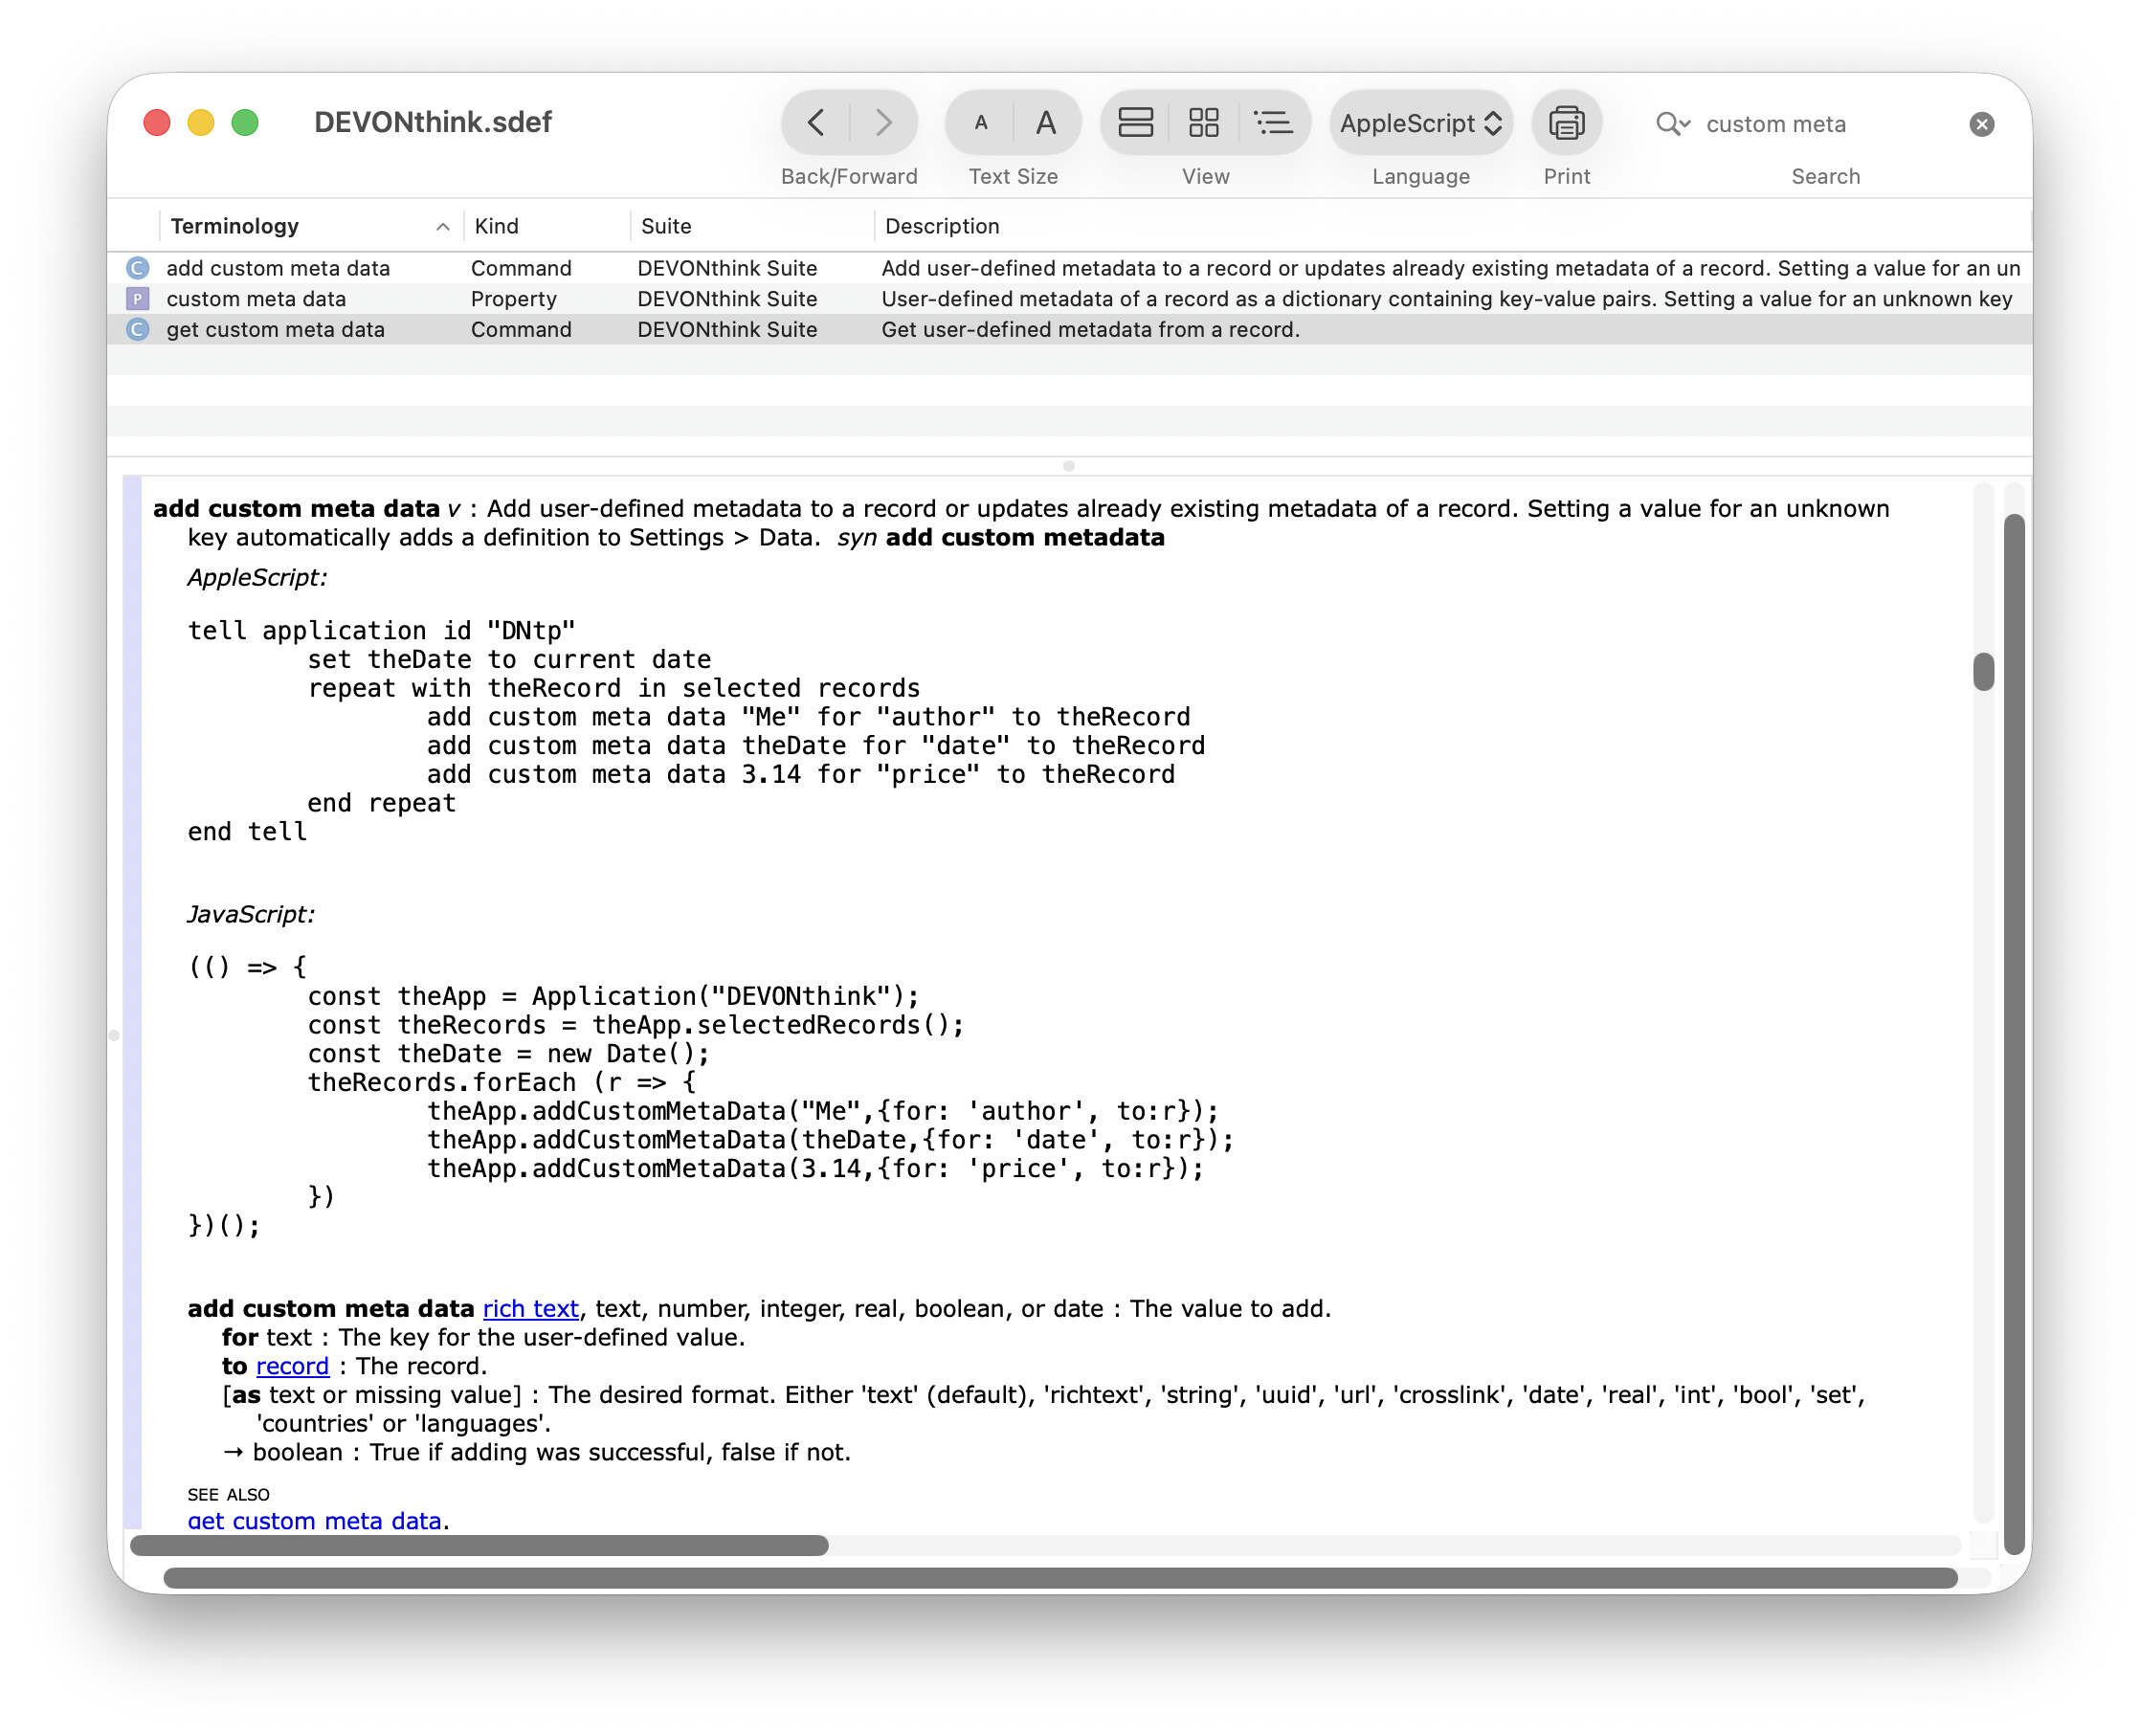Clear the search field text

[1980, 124]
